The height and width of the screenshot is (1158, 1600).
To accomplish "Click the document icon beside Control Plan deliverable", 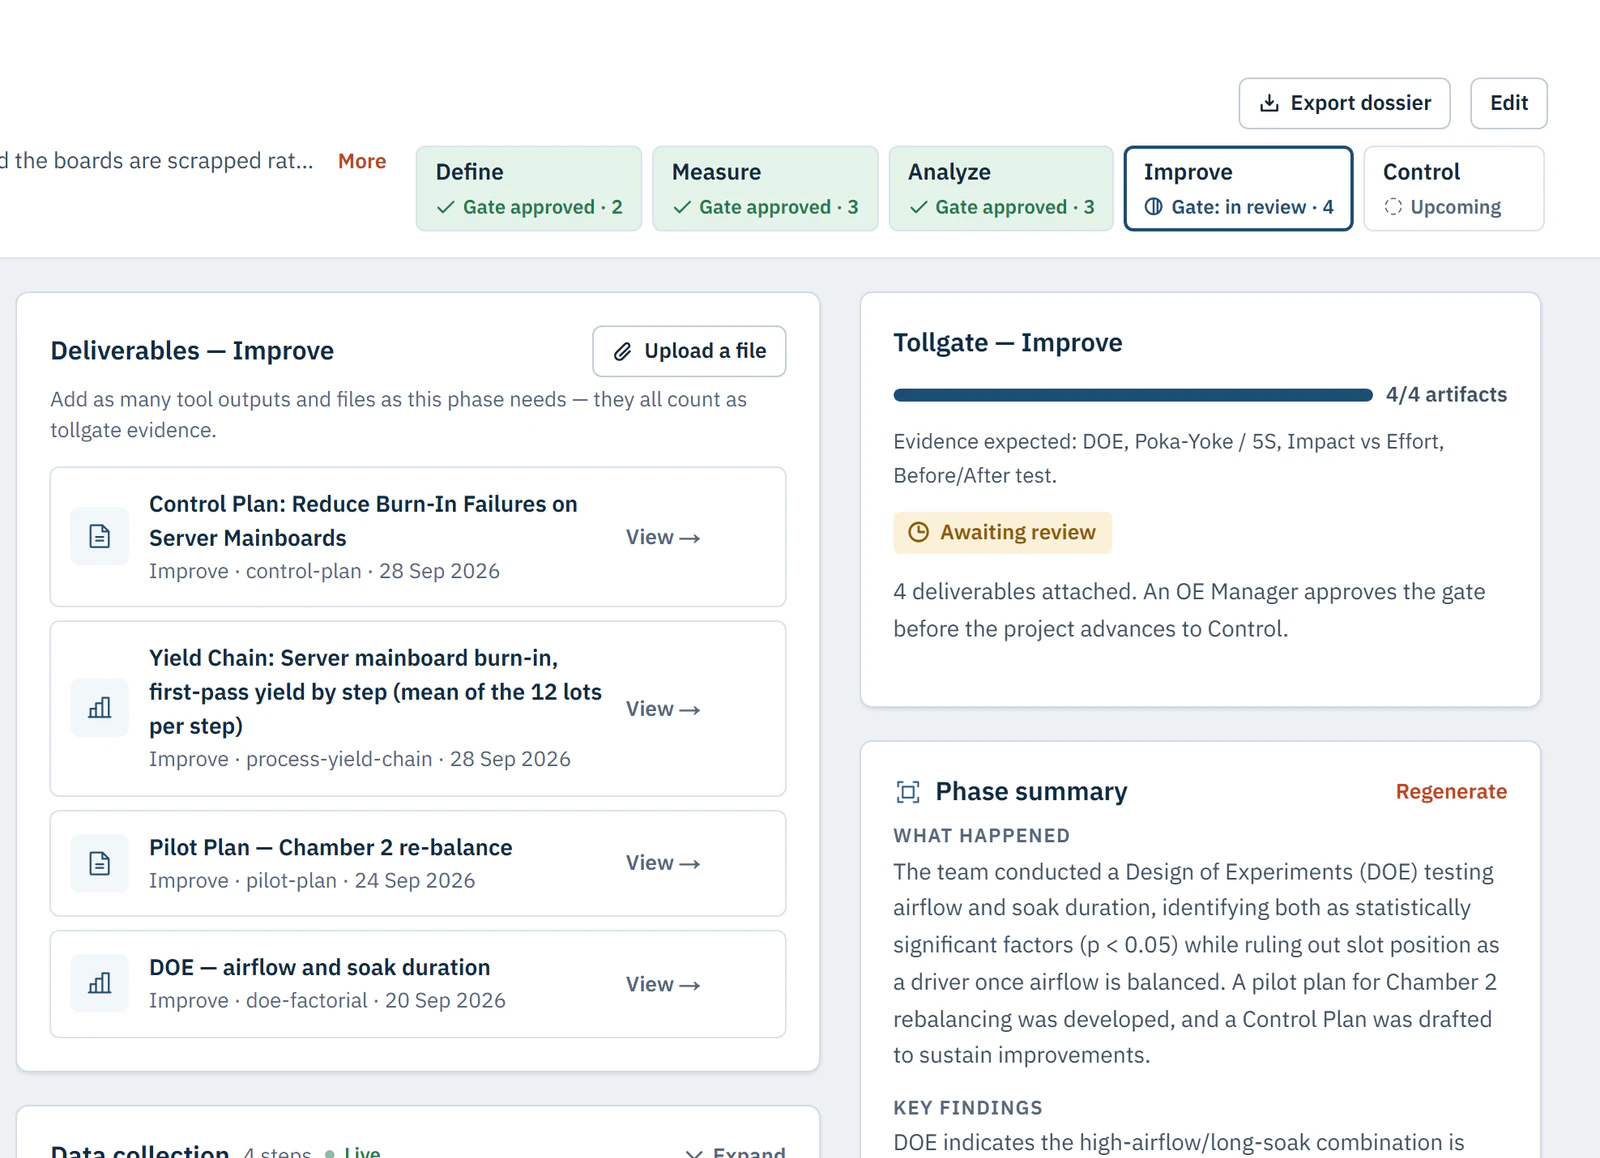I will click(99, 536).
